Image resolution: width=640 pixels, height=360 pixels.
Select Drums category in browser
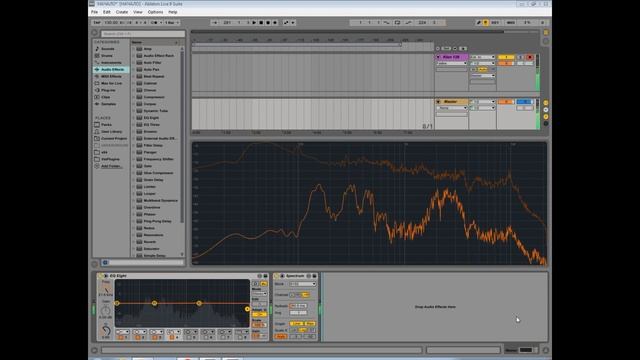107,56
